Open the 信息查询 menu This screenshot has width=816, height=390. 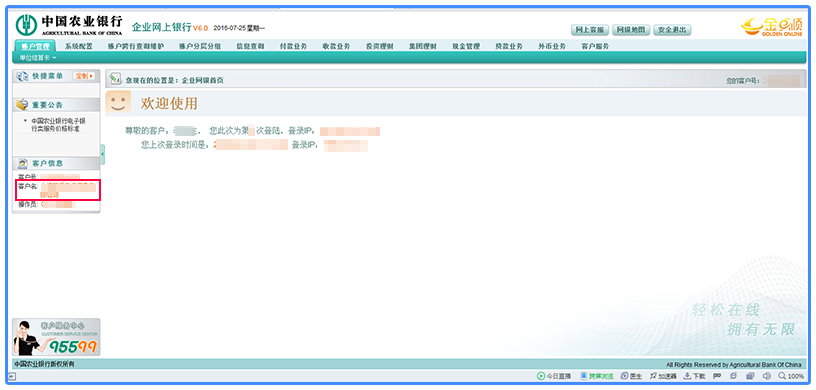250,46
